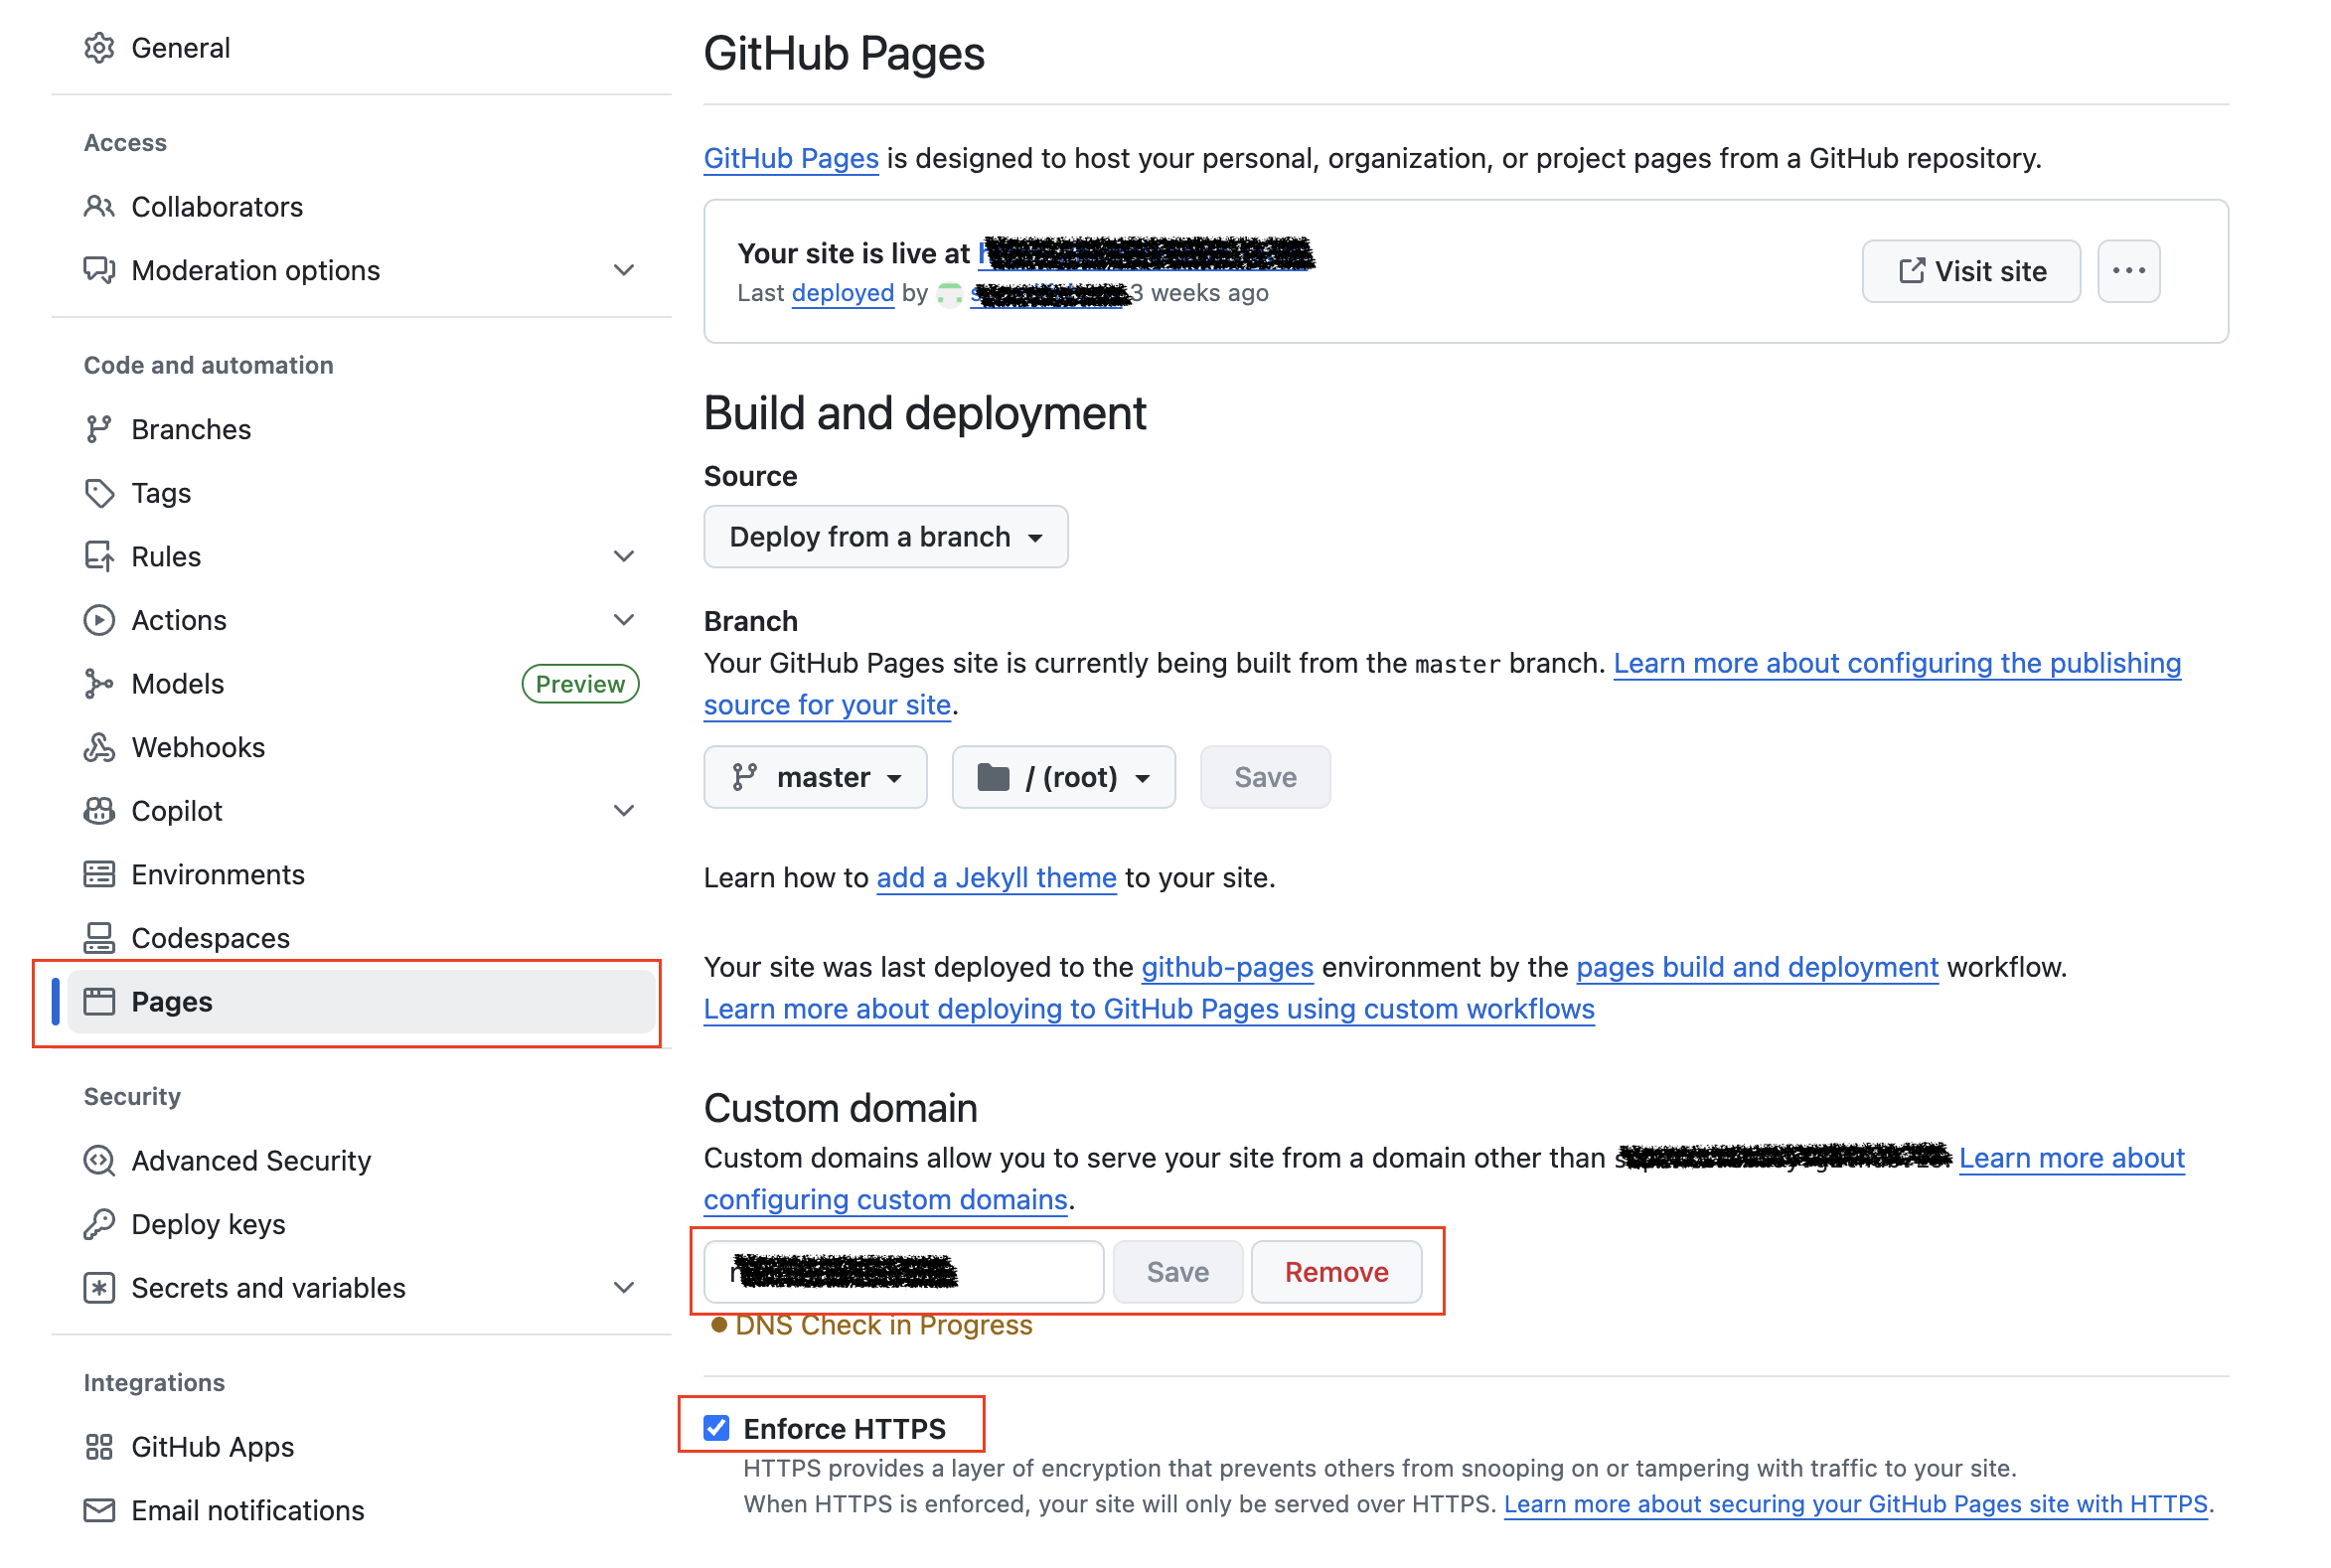Open the three-dot menu beside Visit site
Viewport: 2331px width, 1568px height.
[x=2128, y=271]
